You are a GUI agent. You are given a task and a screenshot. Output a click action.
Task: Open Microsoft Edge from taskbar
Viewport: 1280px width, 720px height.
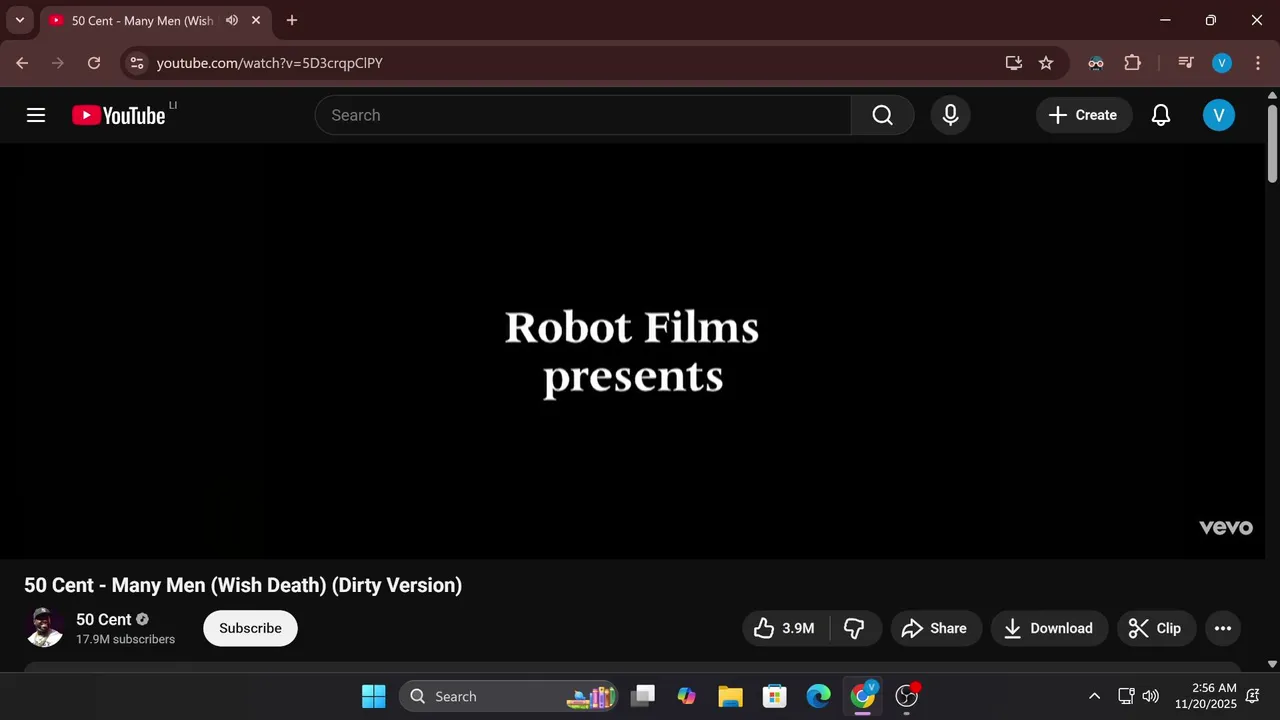(x=818, y=696)
